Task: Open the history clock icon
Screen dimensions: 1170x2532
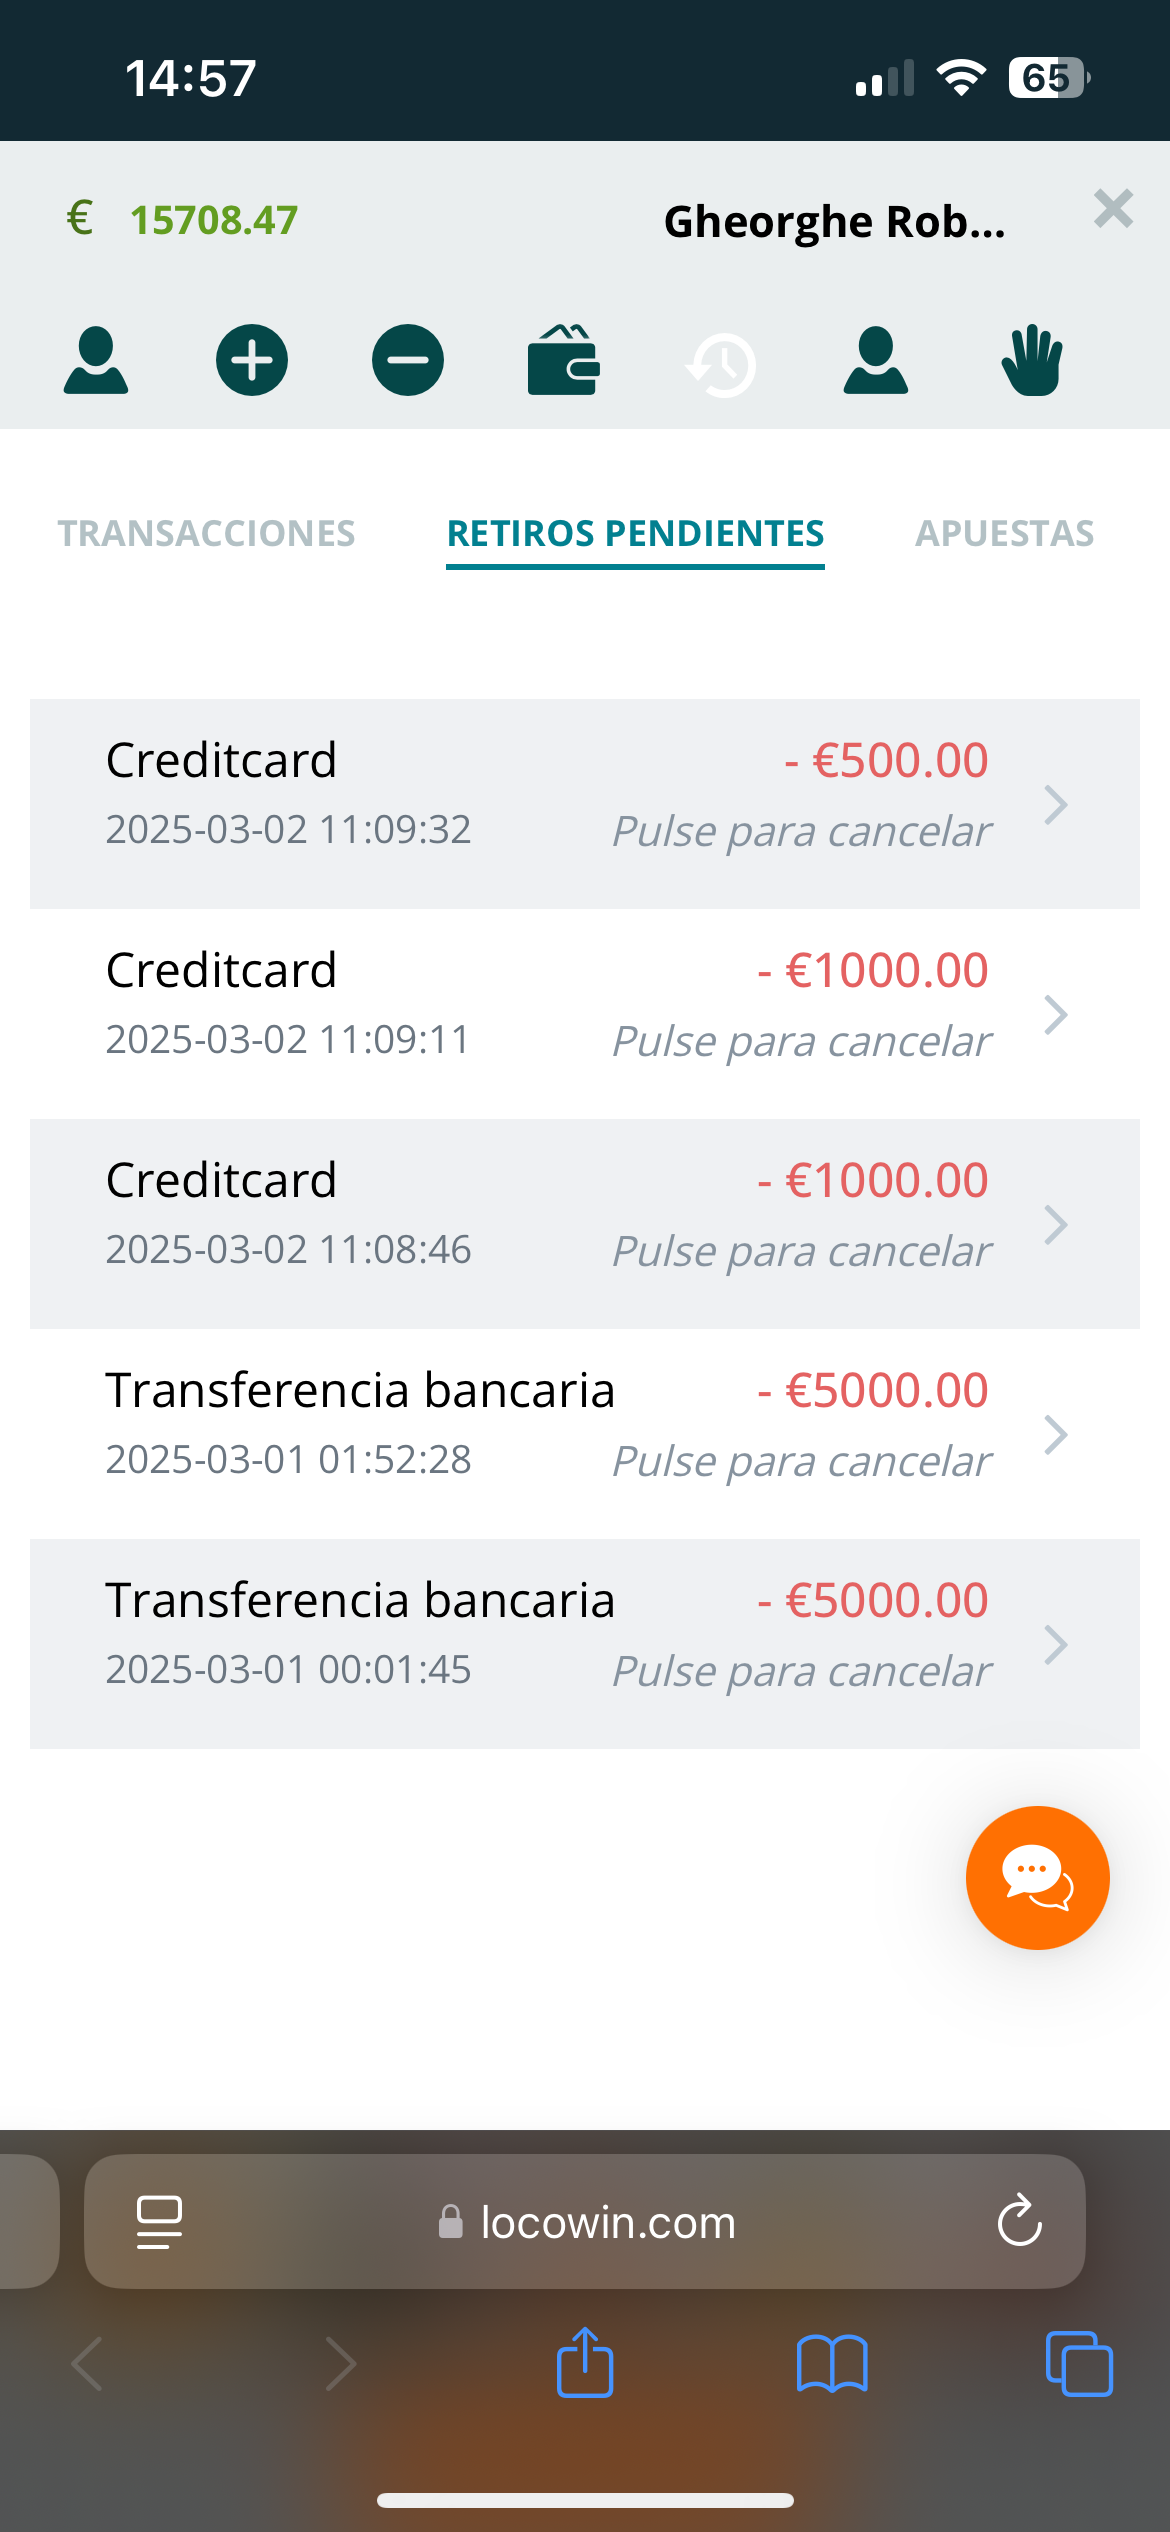Action: (x=720, y=364)
